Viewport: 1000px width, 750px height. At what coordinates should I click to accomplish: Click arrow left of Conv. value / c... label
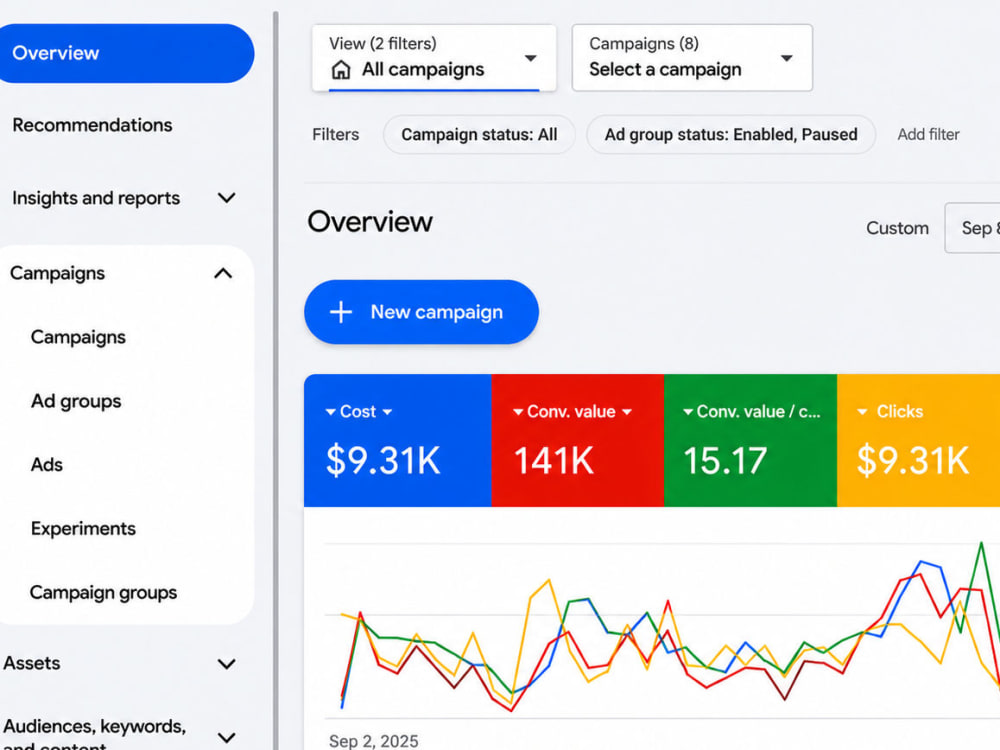click(x=688, y=412)
